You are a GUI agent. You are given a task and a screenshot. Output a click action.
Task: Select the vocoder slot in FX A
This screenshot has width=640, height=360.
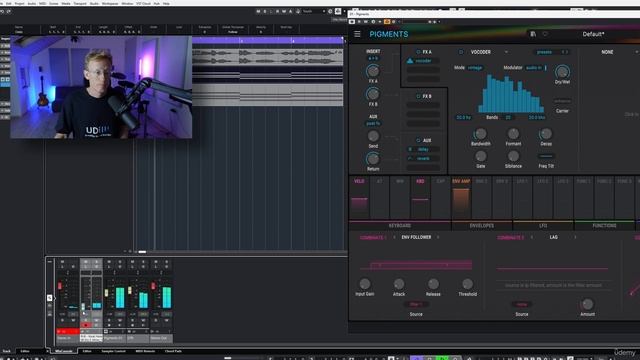coord(423,61)
